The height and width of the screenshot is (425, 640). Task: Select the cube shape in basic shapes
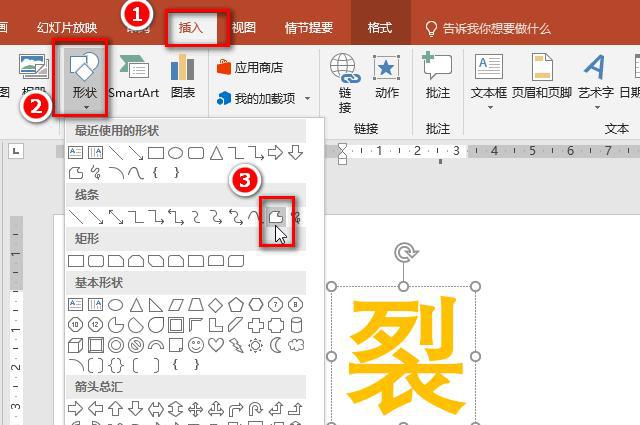76,345
